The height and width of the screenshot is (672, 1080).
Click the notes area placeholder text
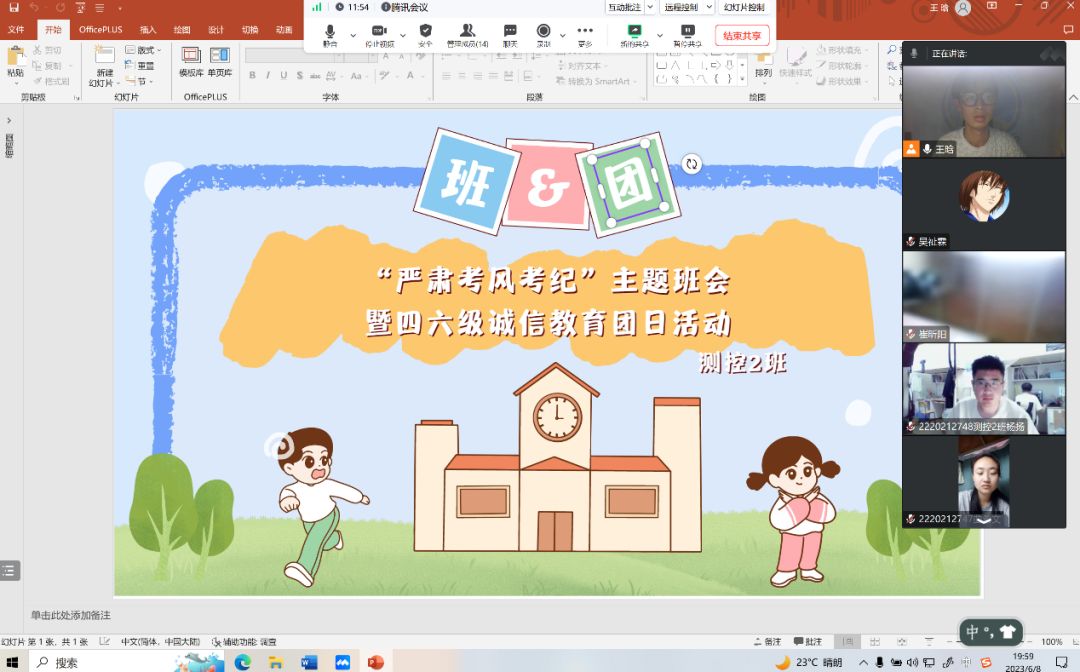(x=70, y=615)
